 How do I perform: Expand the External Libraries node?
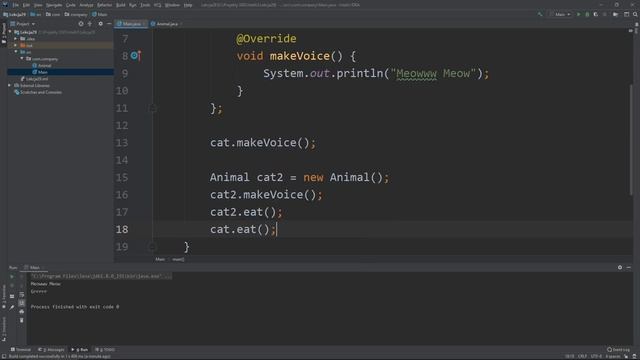(x=9, y=86)
